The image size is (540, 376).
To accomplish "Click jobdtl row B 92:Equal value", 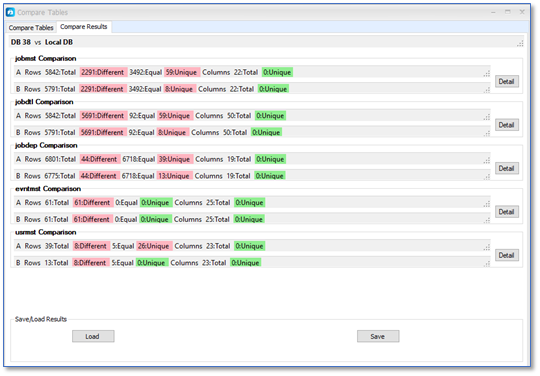I will click(141, 133).
